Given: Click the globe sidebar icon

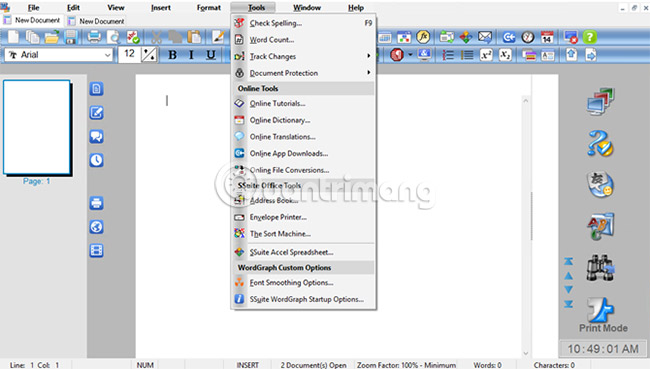Looking at the screenshot, I should pos(96,227).
